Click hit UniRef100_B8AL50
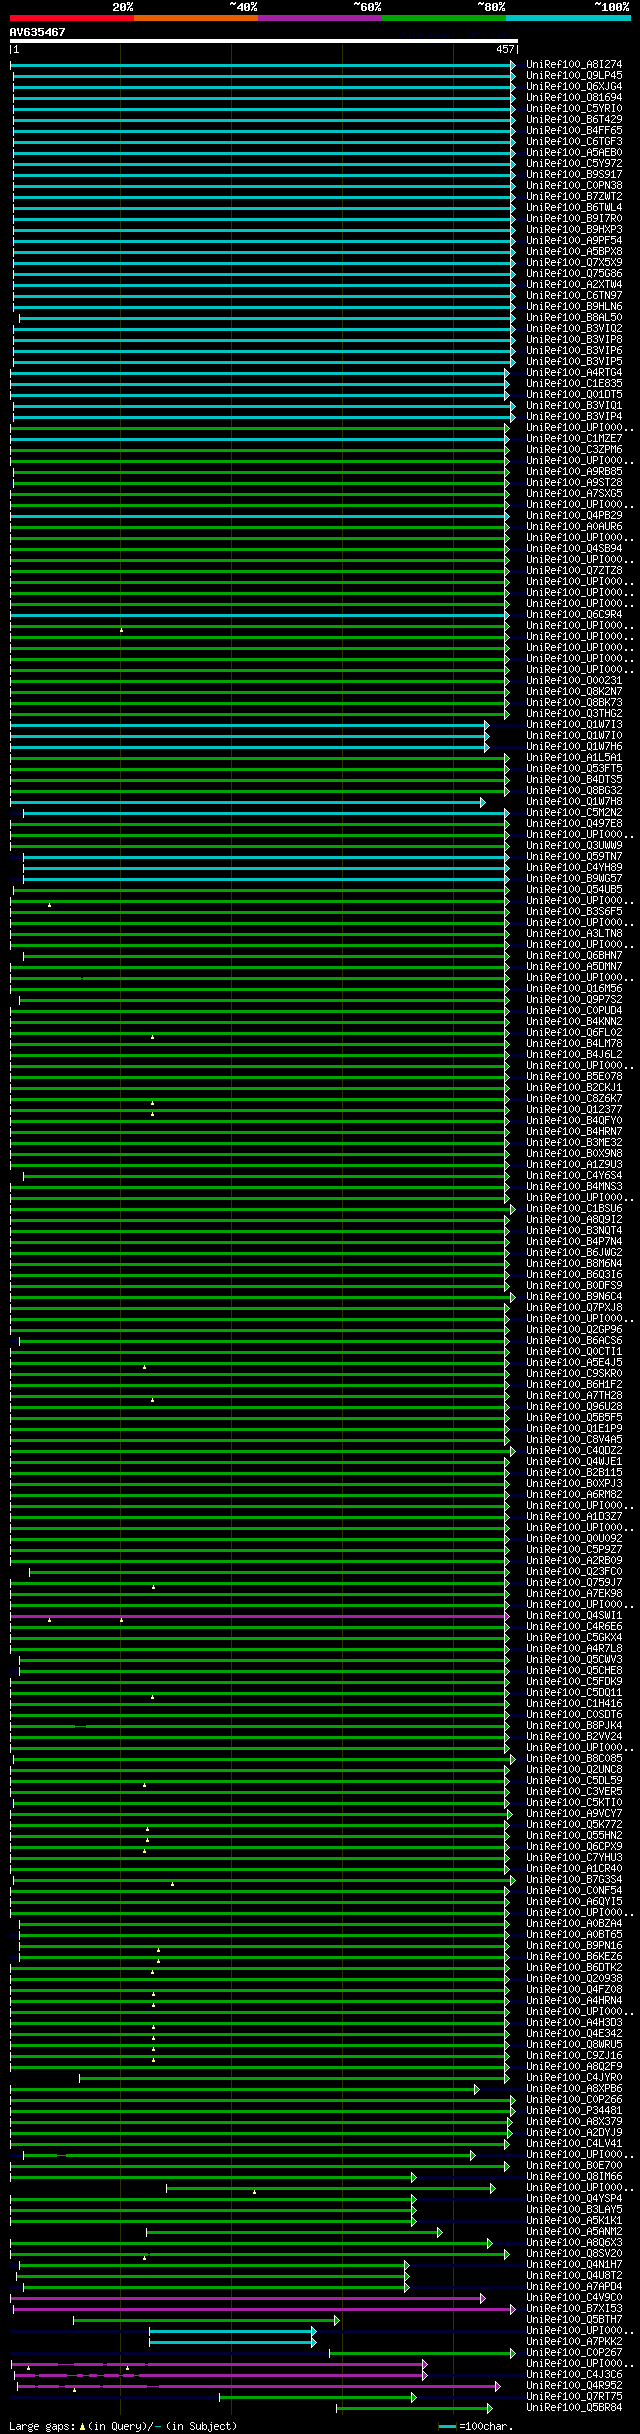 (574, 317)
